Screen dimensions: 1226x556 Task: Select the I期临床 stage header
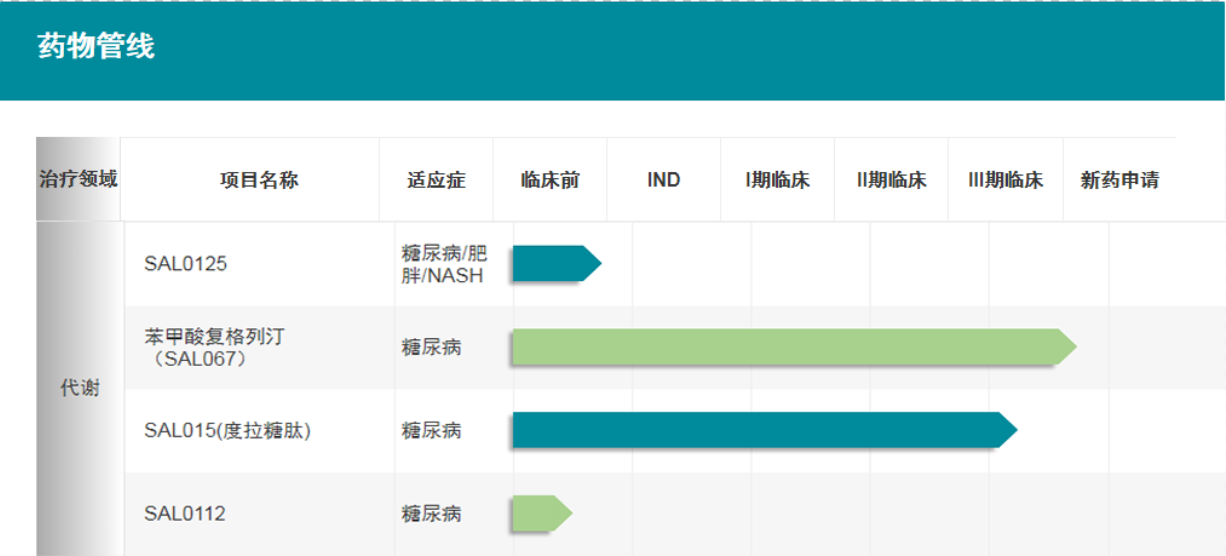[777, 180]
